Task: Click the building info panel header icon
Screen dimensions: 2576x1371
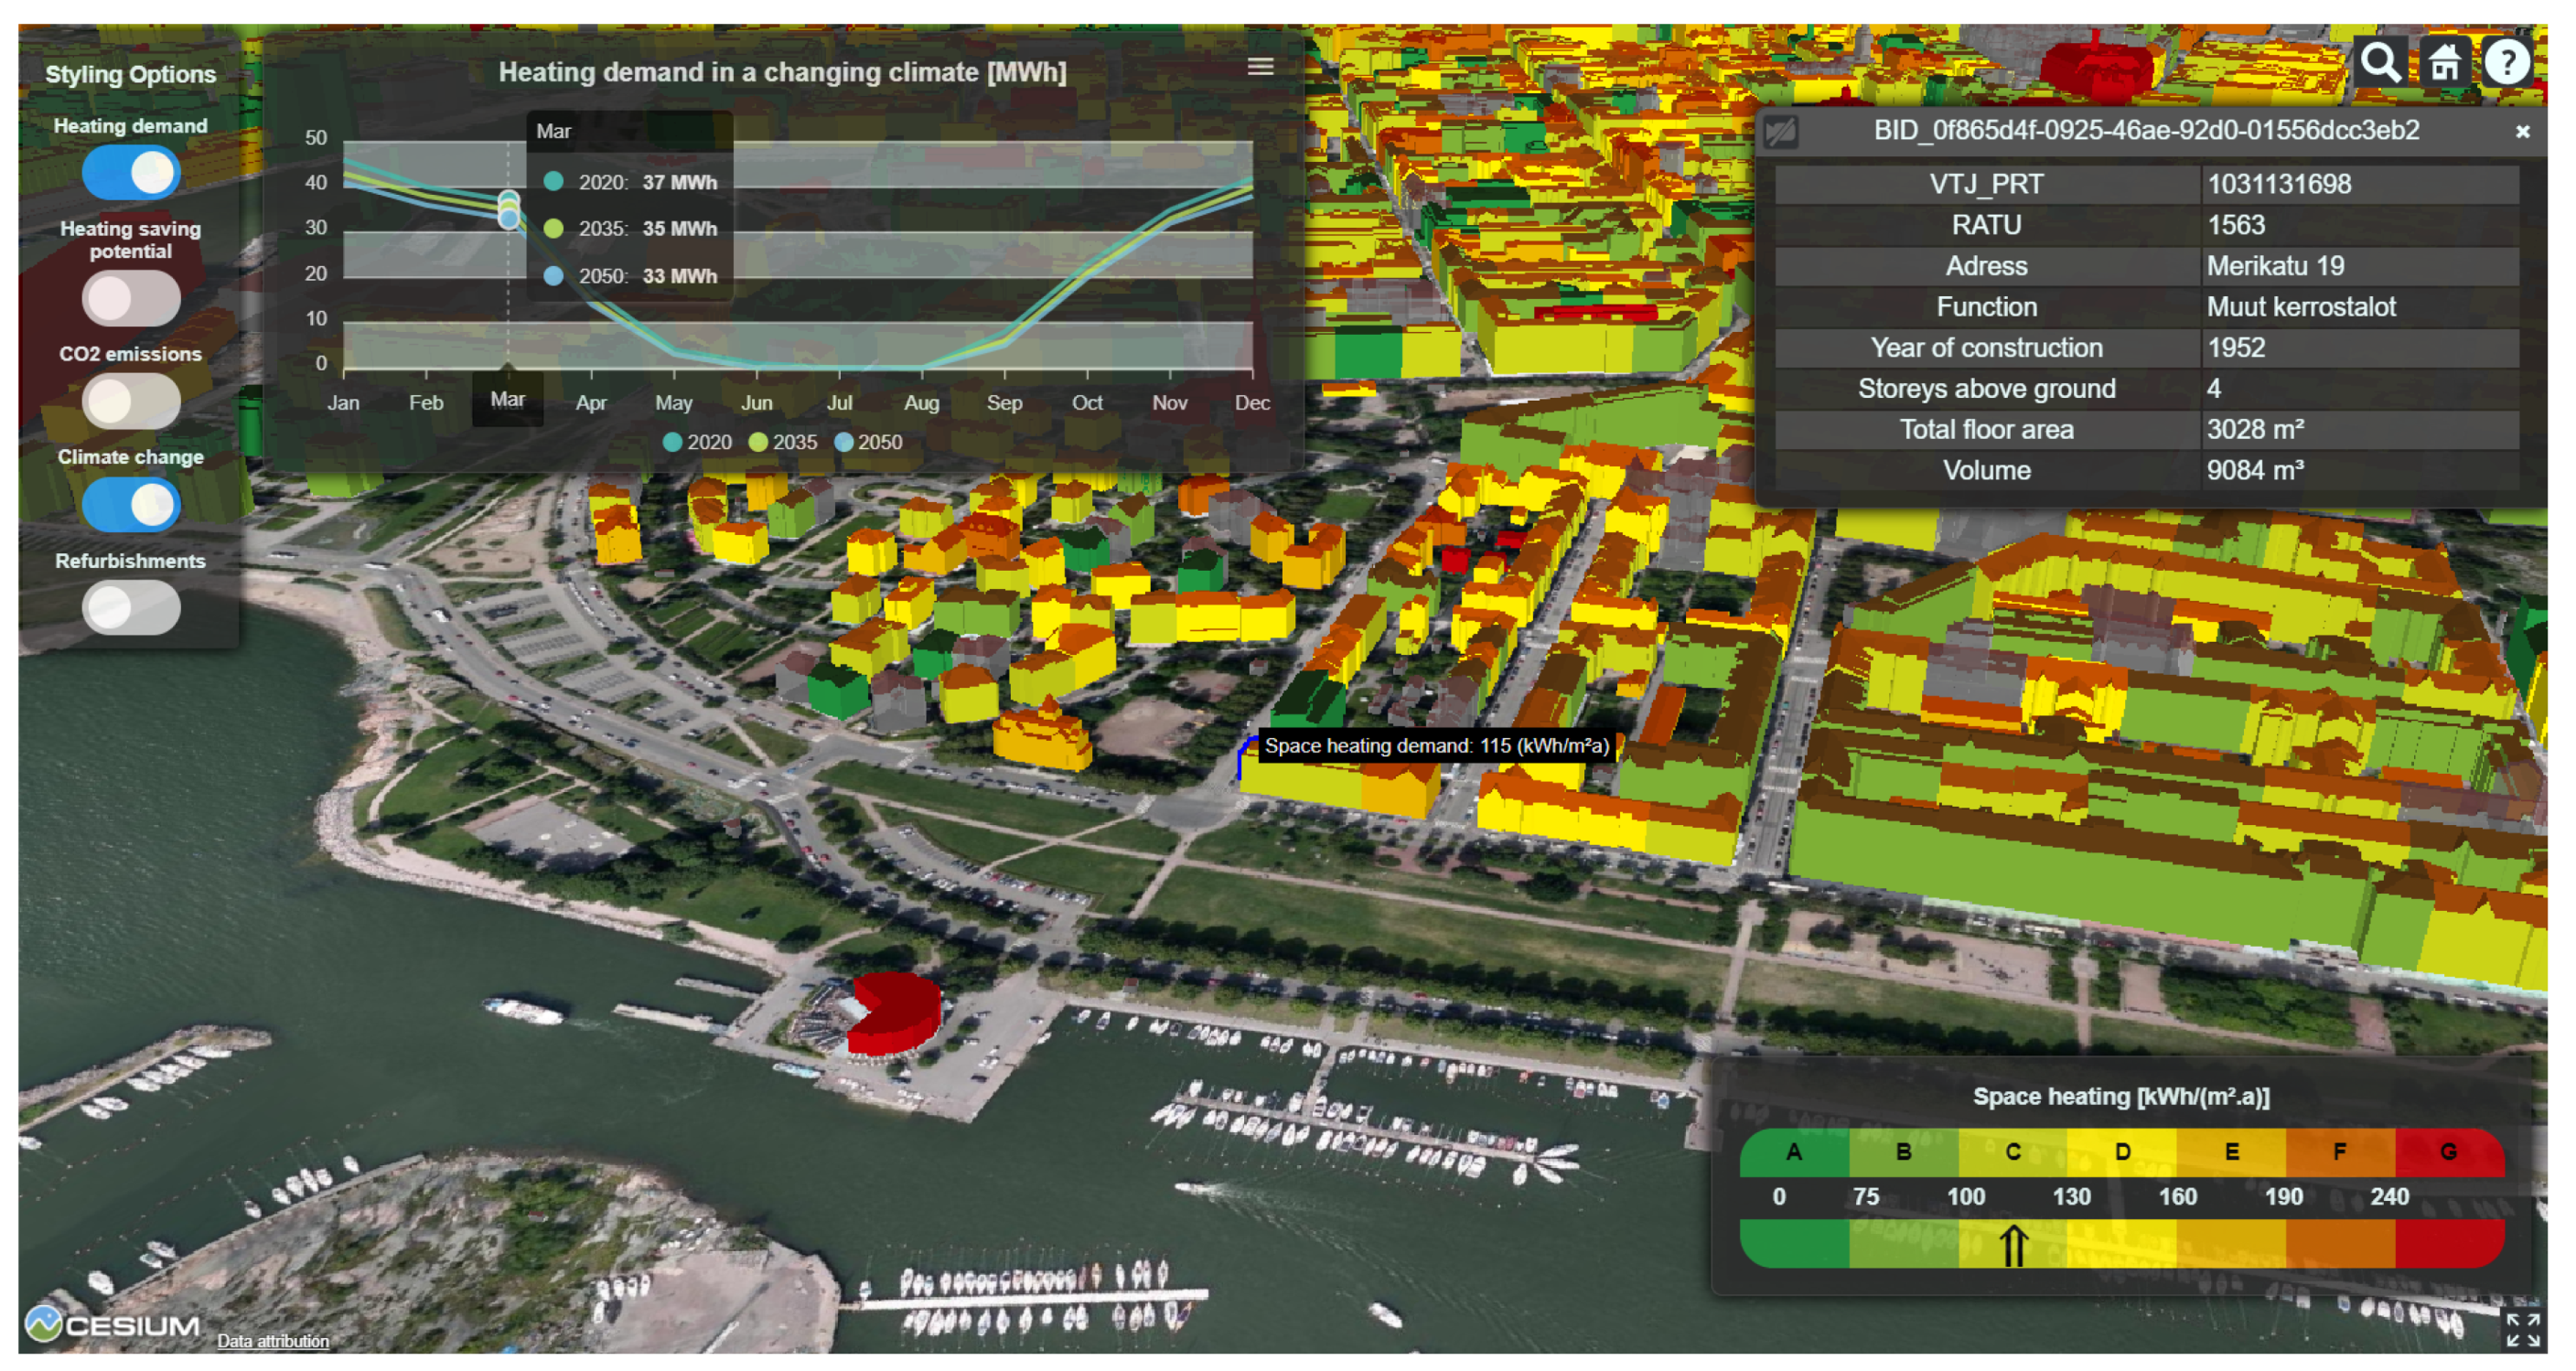Action: coord(1781,132)
